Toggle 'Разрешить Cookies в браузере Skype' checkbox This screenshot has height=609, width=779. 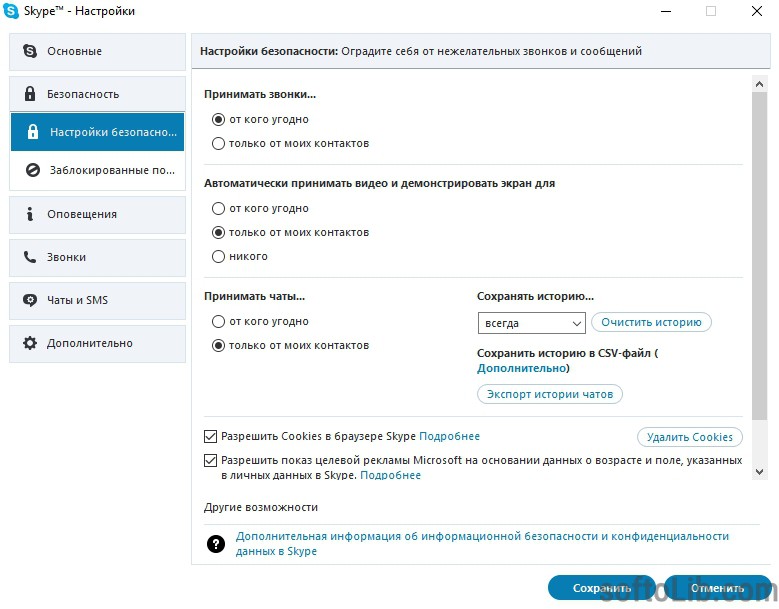(x=210, y=437)
